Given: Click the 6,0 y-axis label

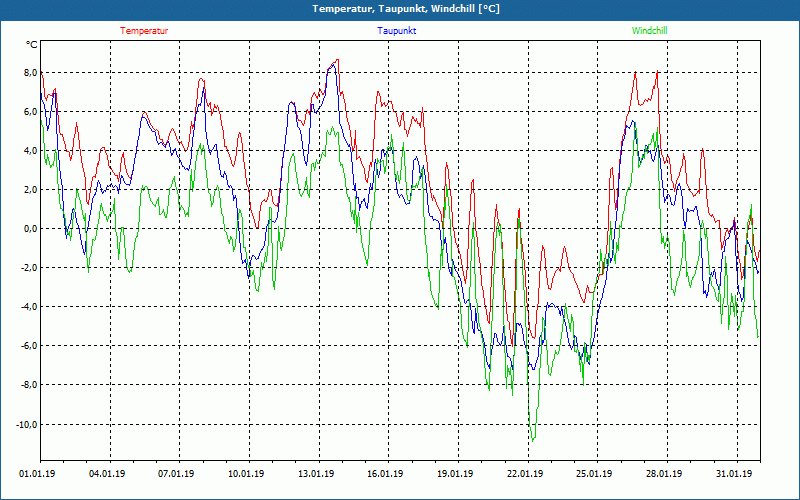Looking at the screenshot, I should point(31,112).
